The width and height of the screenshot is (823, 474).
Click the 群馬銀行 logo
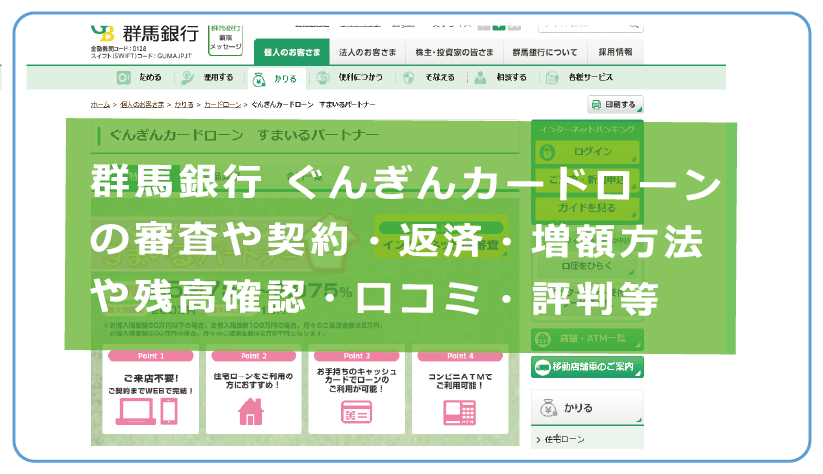pos(145,34)
